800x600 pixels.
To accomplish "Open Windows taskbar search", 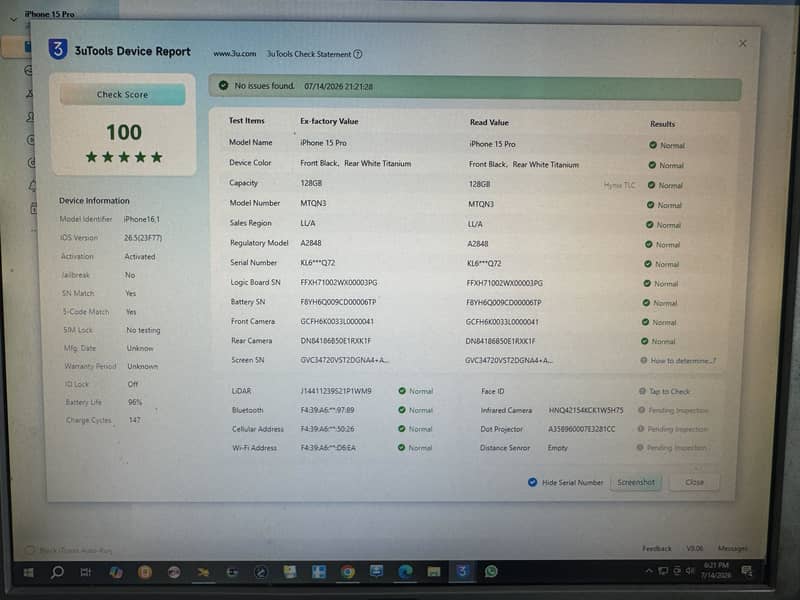I will (57, 572).
